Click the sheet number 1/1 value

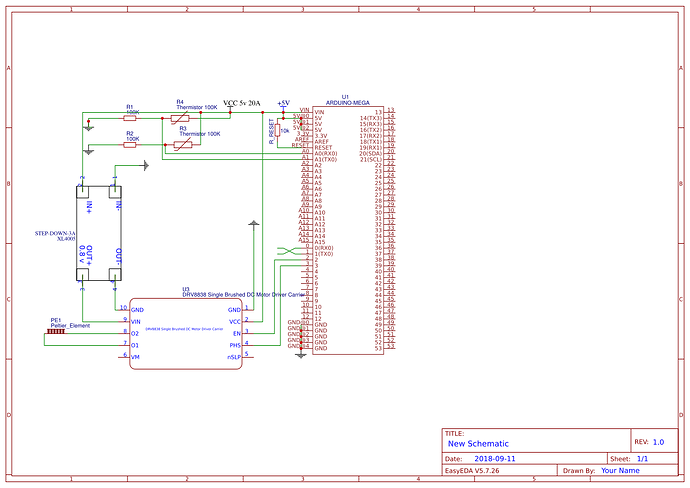[x=642, y=457]
